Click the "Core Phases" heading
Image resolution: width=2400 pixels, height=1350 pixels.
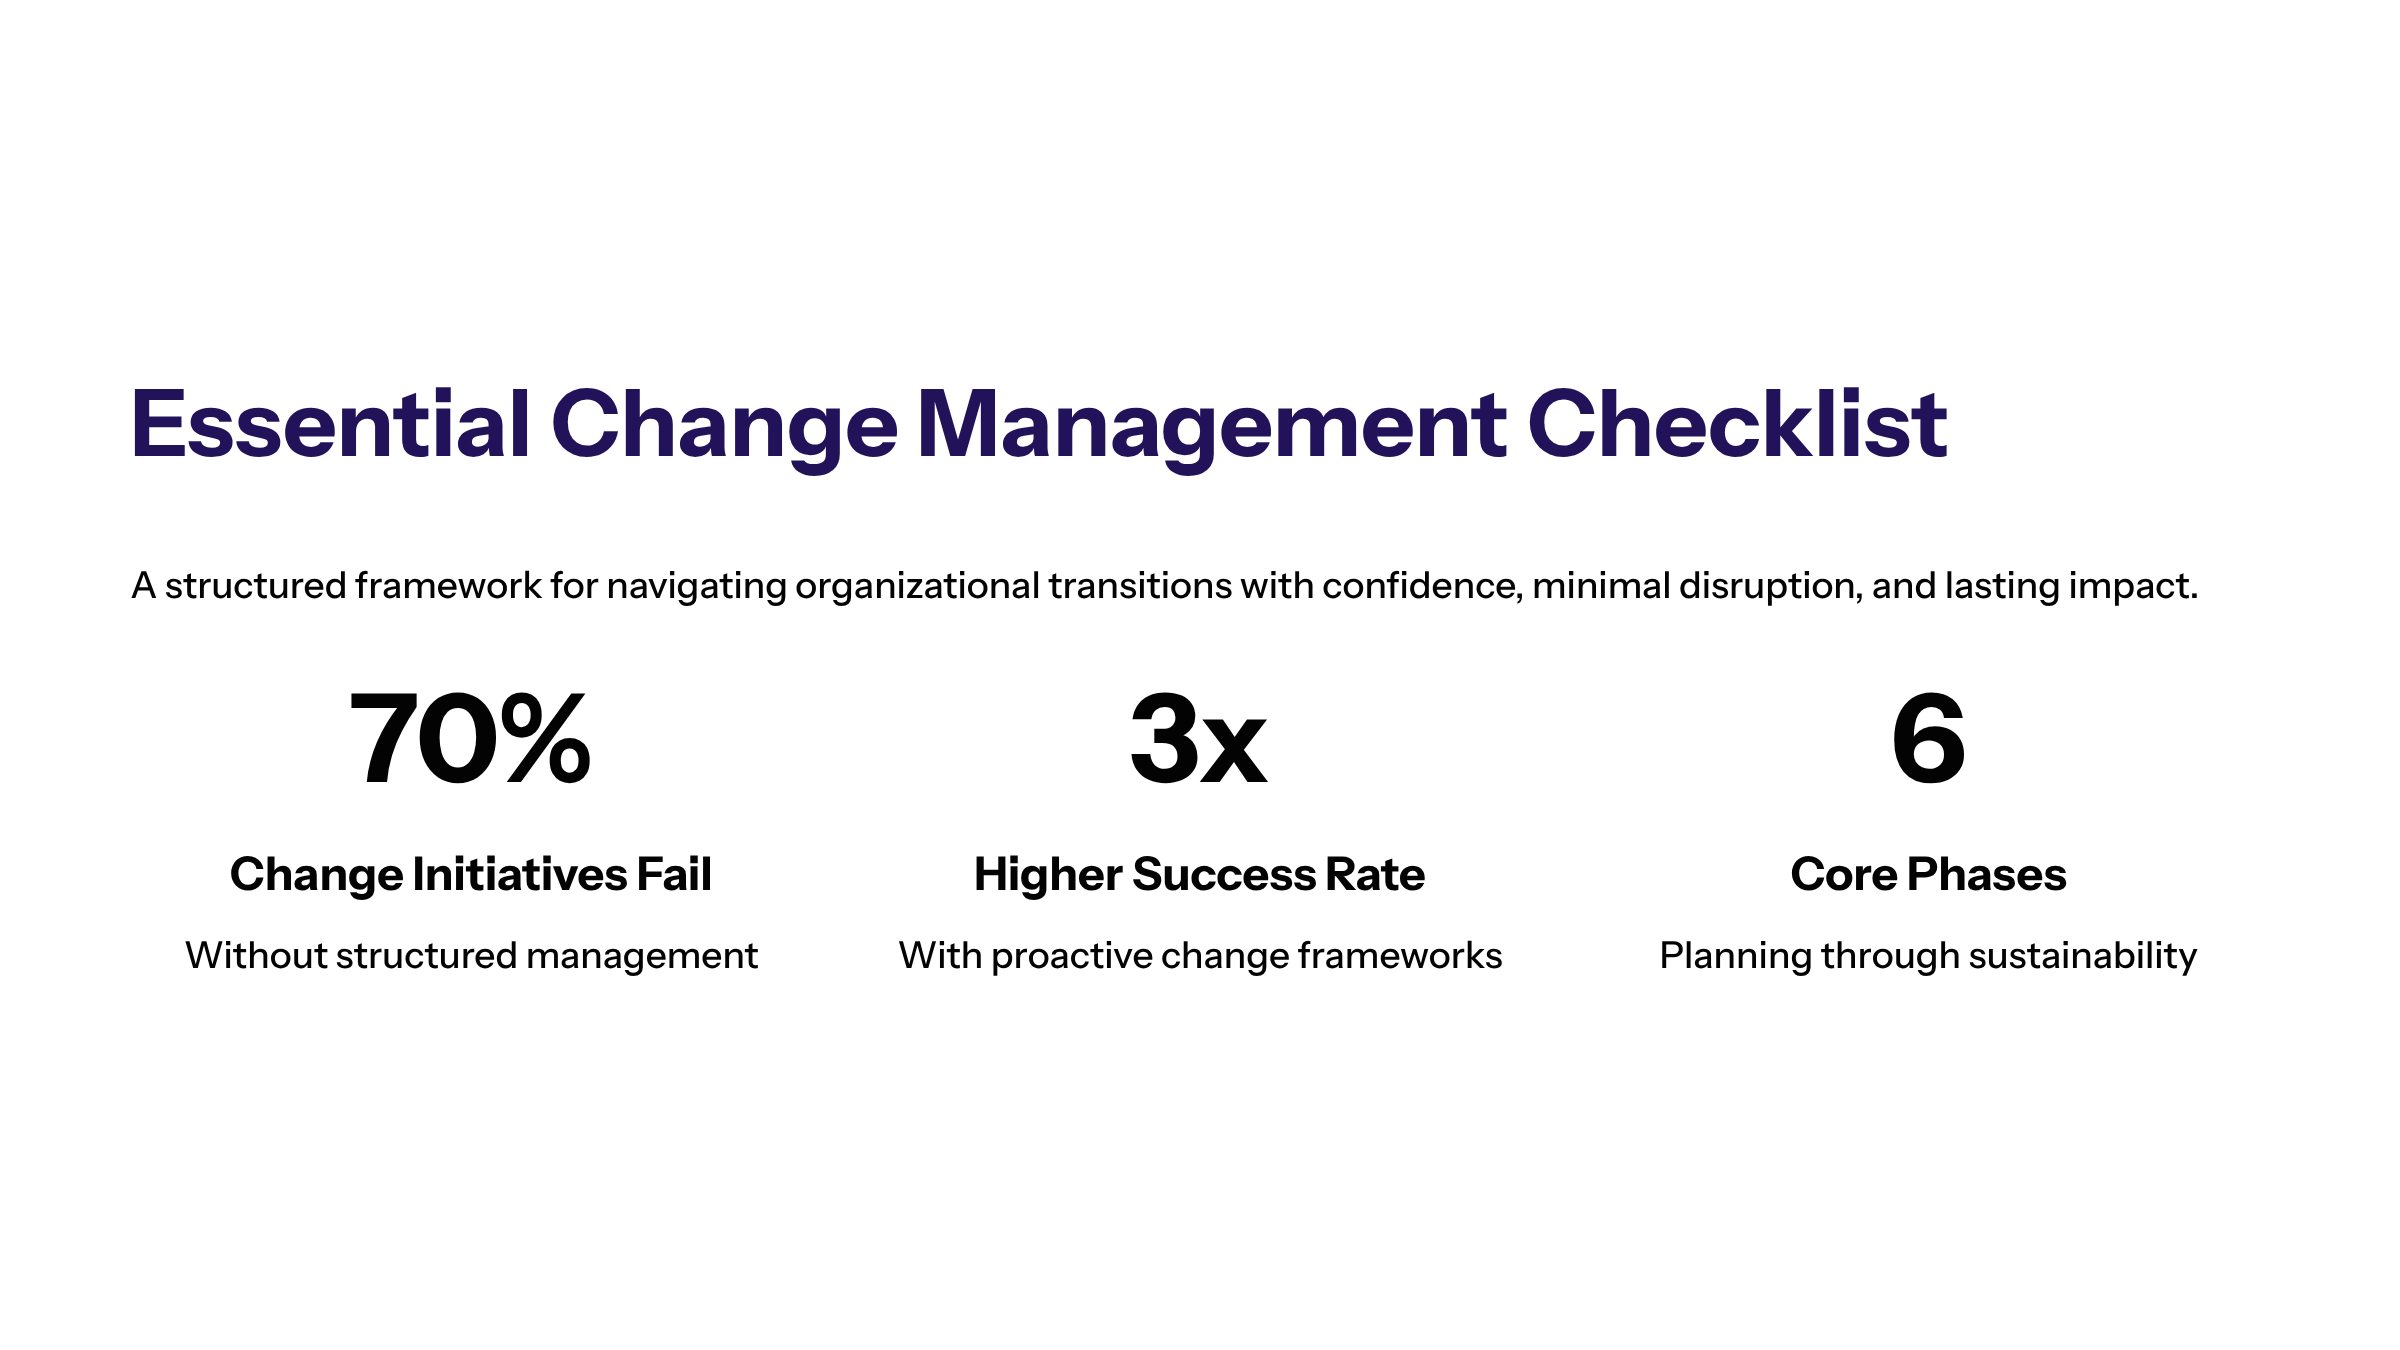click(1928, 875)
